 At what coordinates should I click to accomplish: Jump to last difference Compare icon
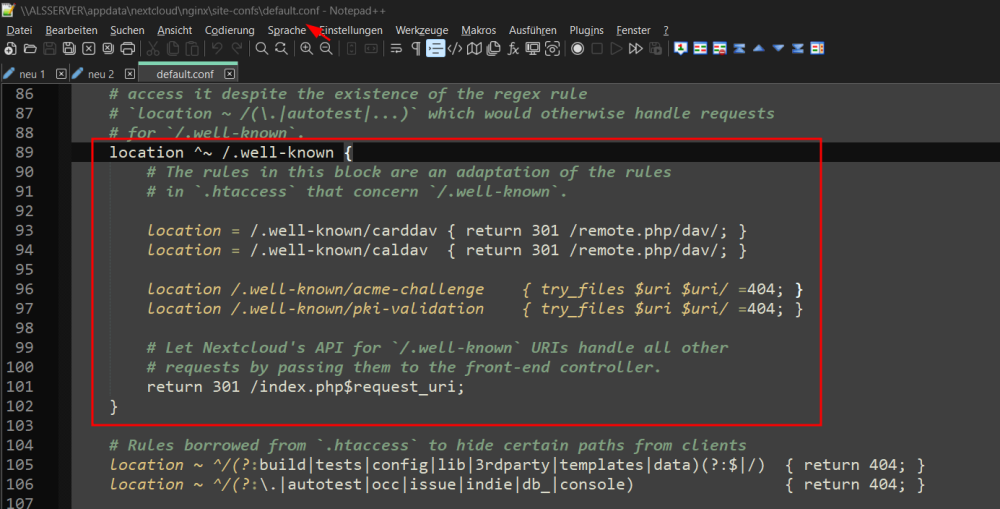pos(798,48)
